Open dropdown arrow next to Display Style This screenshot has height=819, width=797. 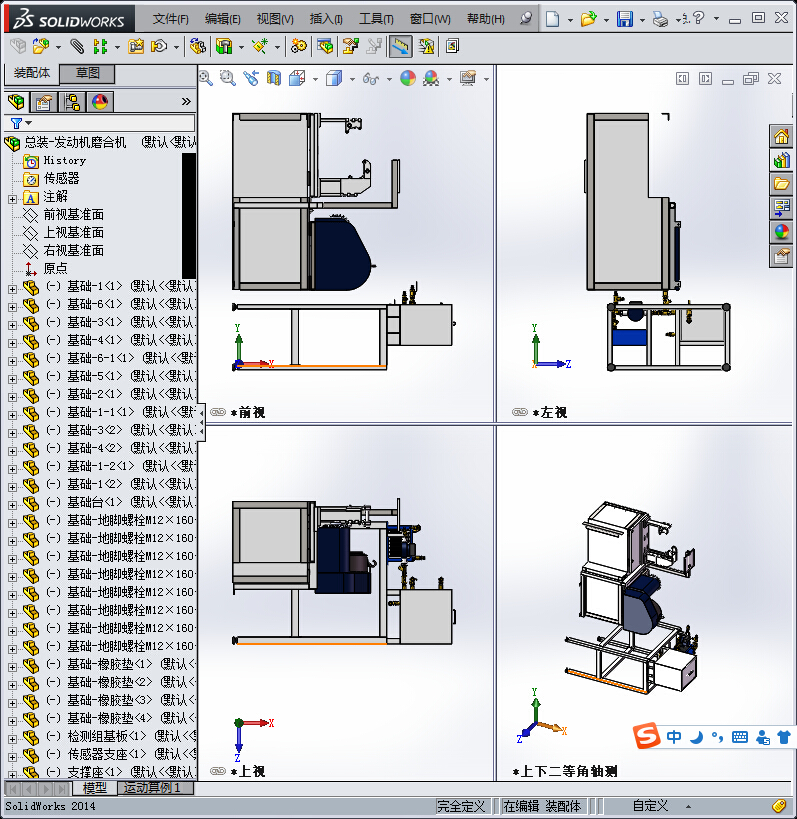(x=353, y=79)
